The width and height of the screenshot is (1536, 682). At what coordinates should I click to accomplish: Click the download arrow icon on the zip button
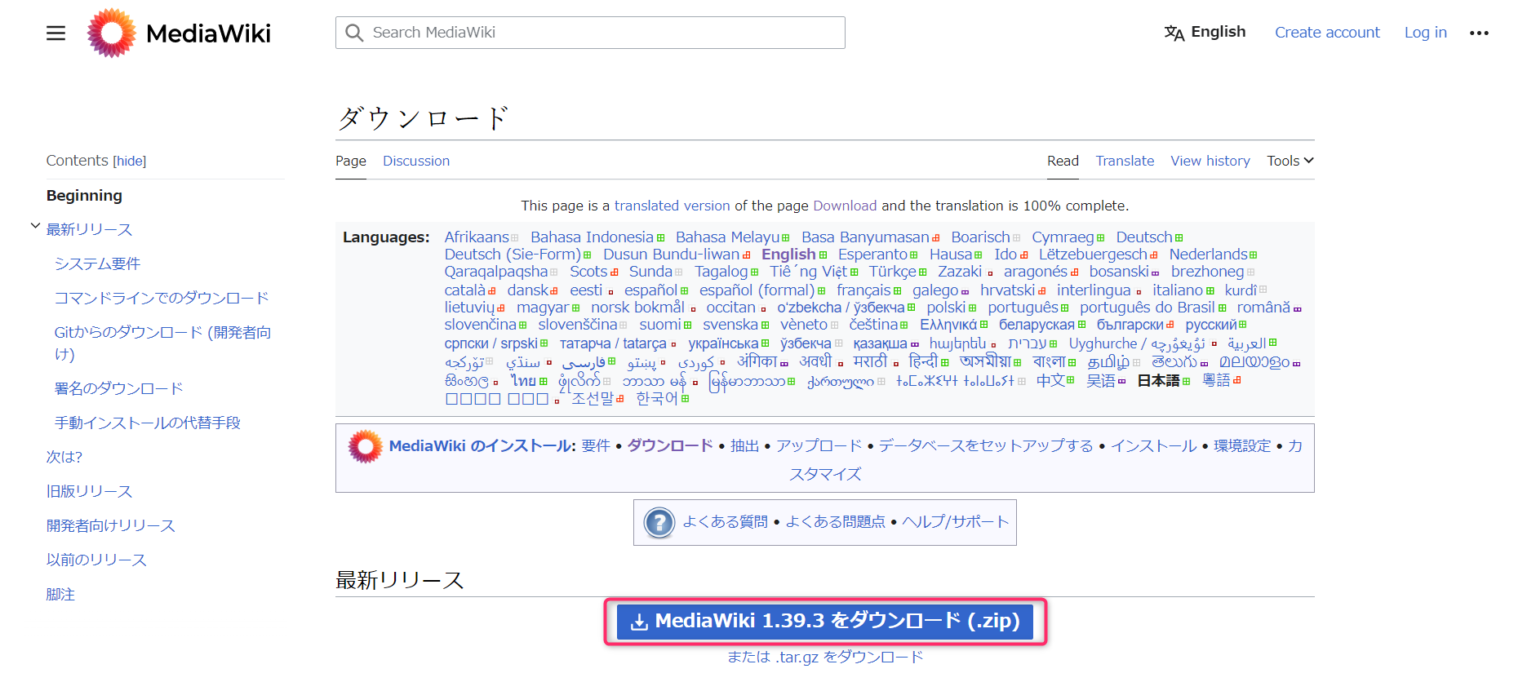pyautogui.click(x=639, y=621)
